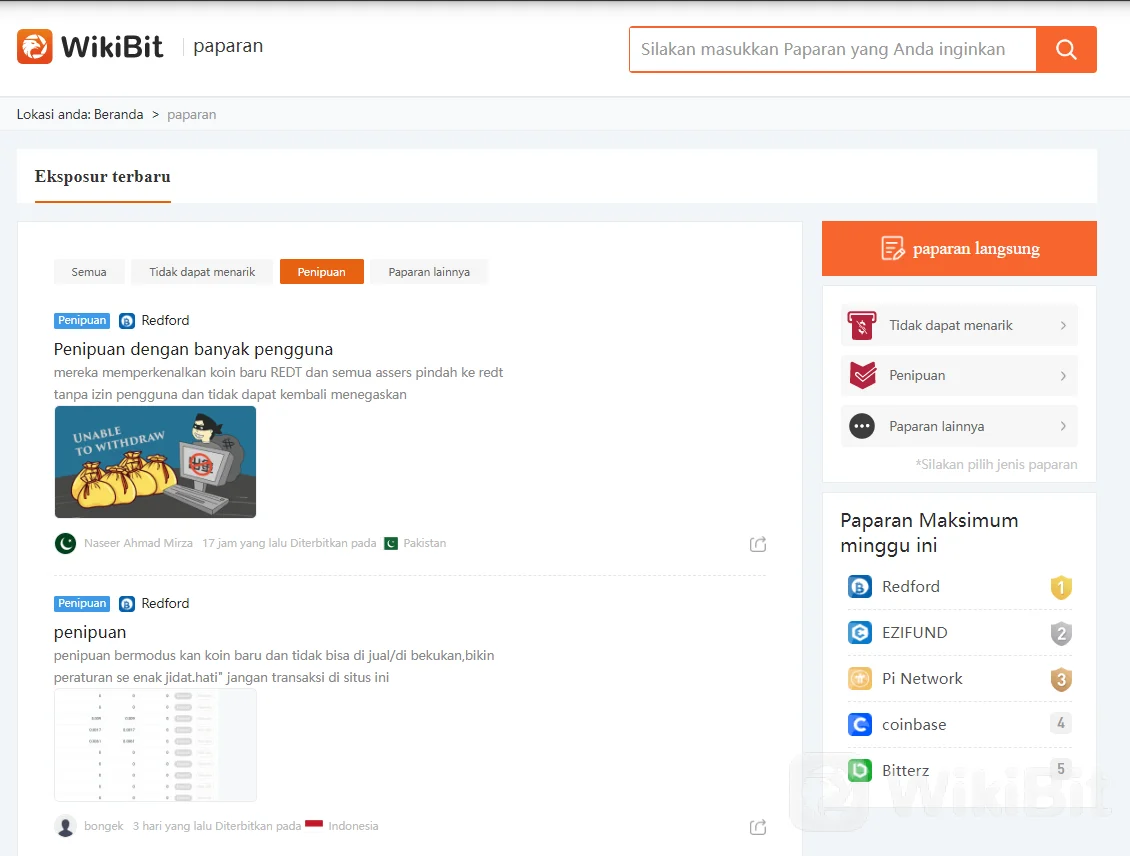Click the Penipuan sidebar shield icon
The image size is (1130, 856).
pos(863,375)
